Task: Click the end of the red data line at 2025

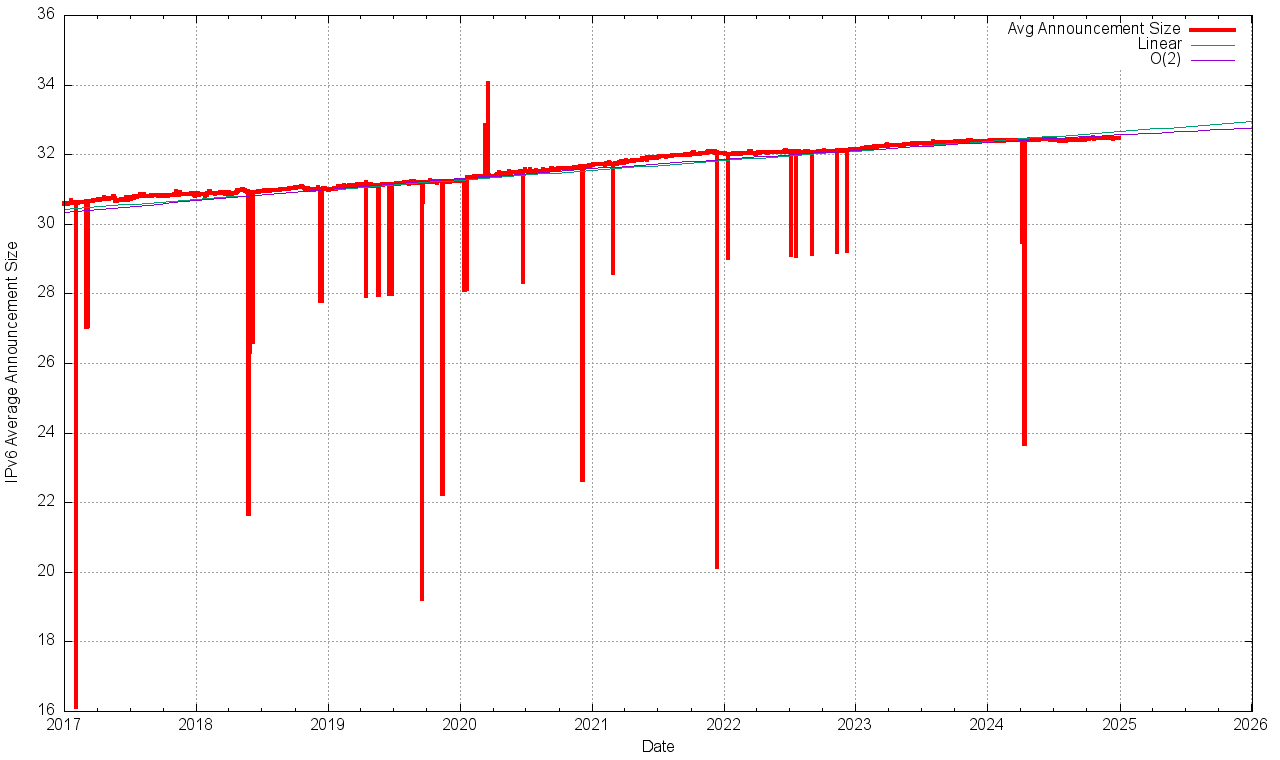Action: (x=1118, y=137)
